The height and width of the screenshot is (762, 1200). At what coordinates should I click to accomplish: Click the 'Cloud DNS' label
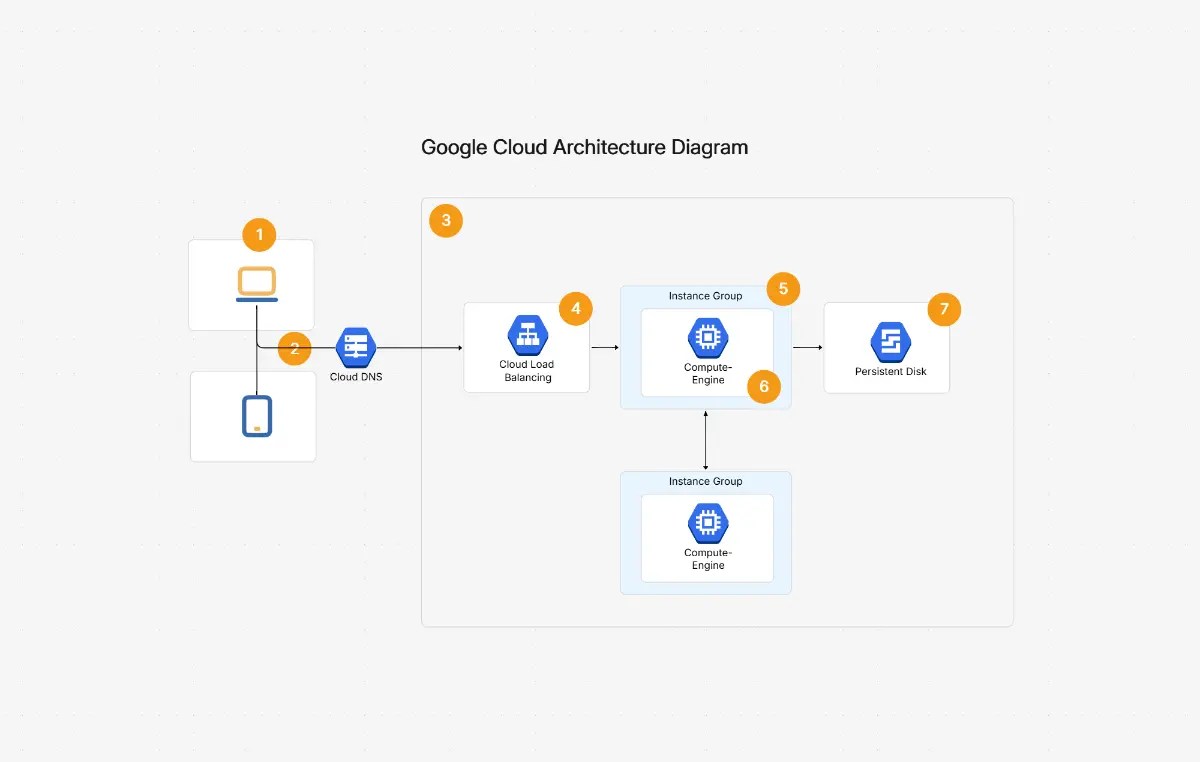pyautogui.click(x=356, y=377)
